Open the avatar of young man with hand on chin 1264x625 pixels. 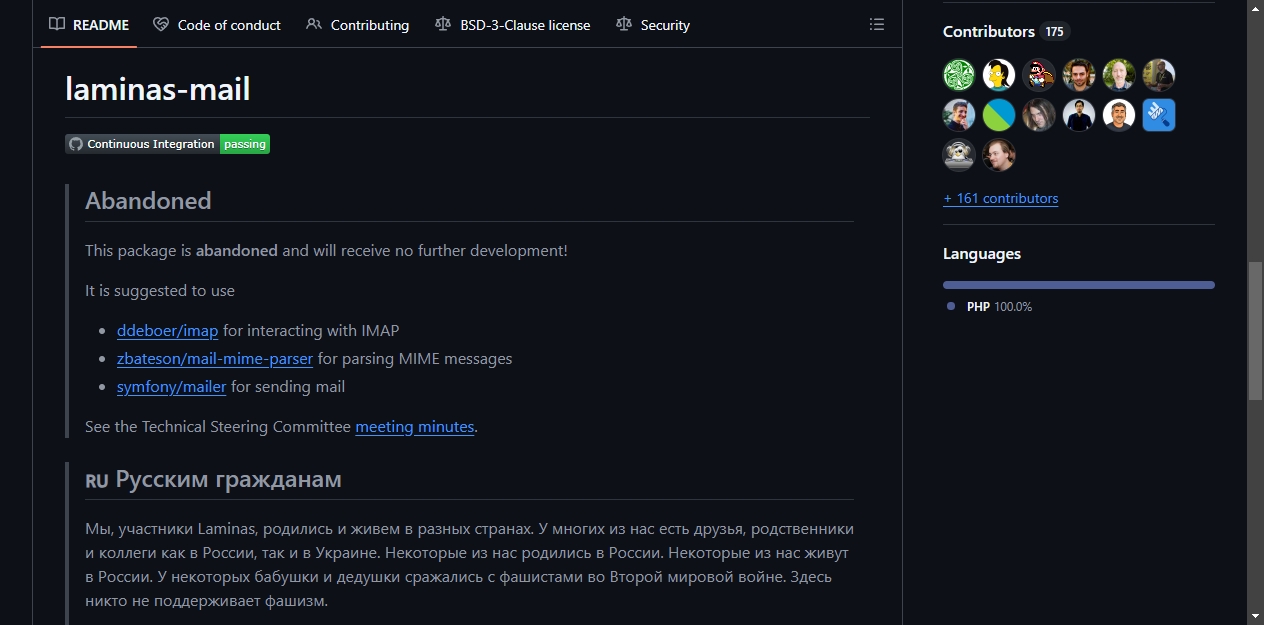[x=959, y=115]
